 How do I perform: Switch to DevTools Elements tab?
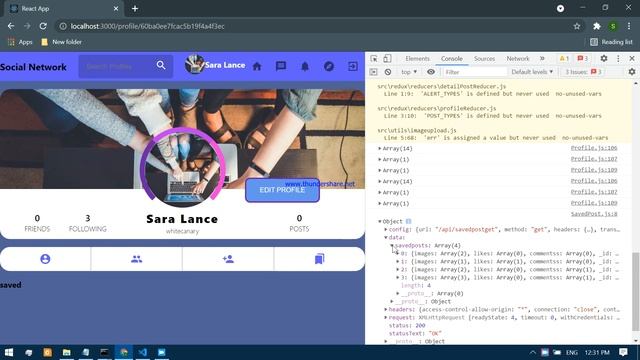click(x=417, y=59)
